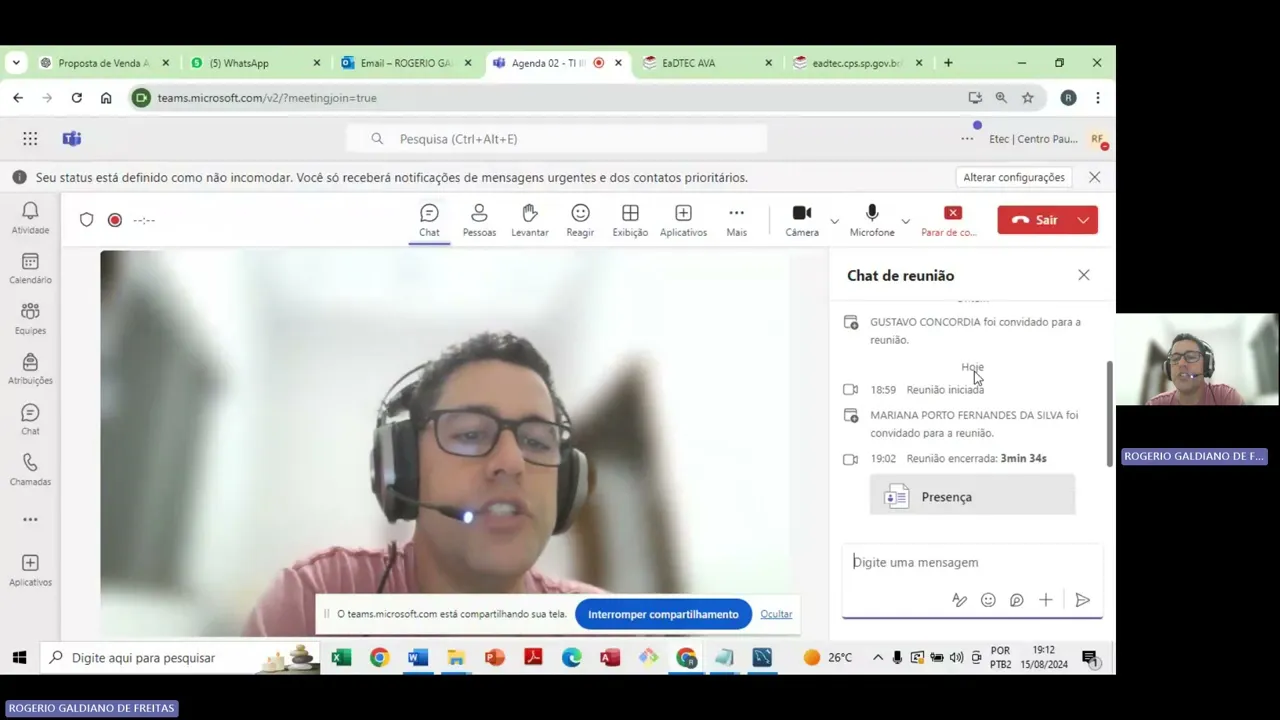Screen dimensions: 1280x720
Task: Open Aplicativos in the meeting toolbar
Action: click(x=683, y=220)
